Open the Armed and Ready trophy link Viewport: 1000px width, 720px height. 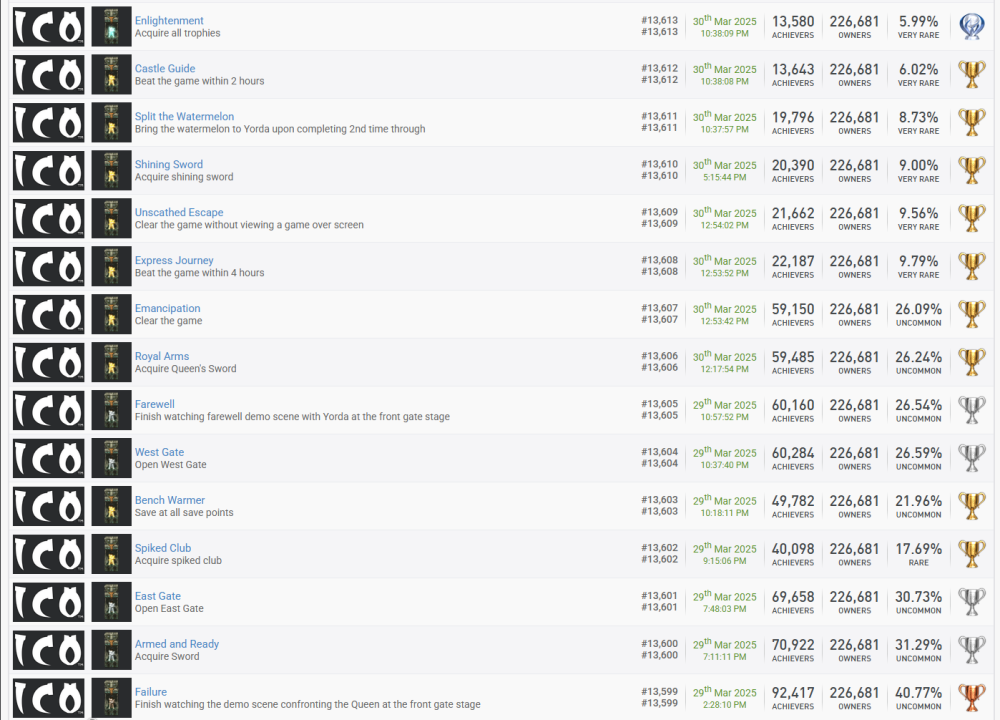(177, 645)
